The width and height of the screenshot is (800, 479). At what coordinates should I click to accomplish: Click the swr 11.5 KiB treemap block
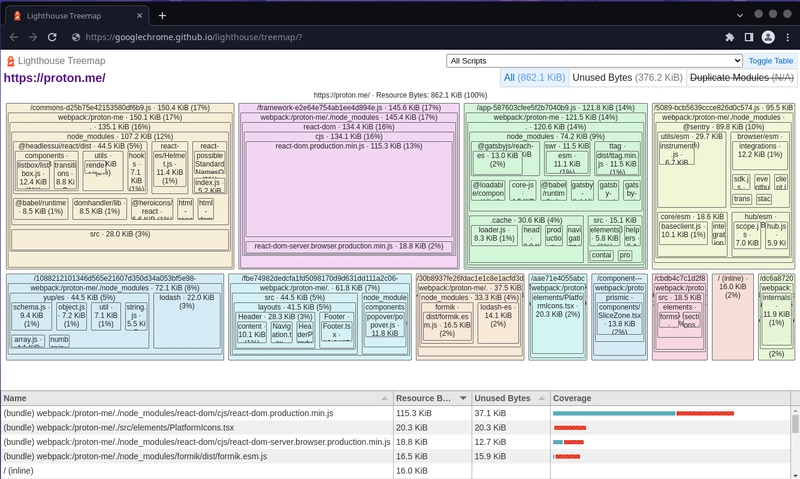(567, 146)
